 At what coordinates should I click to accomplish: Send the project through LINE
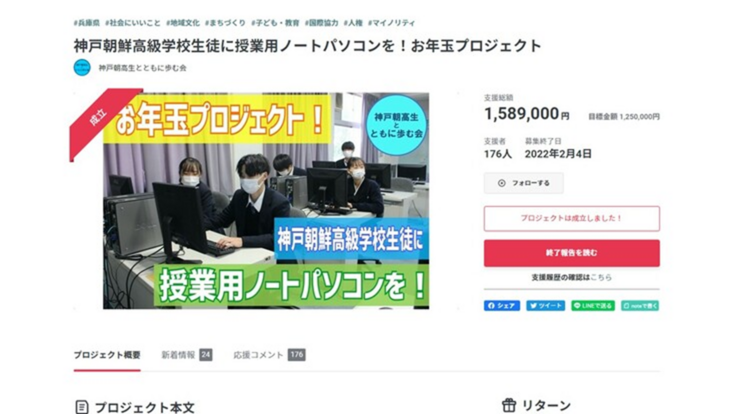click(593, 306)
